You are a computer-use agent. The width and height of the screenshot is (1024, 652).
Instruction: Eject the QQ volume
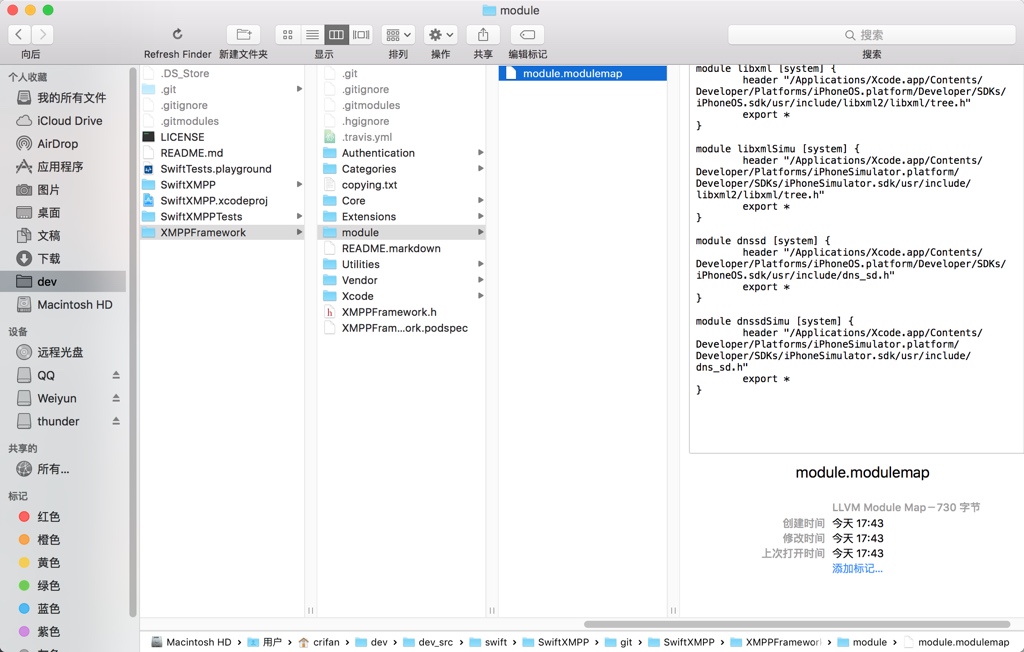click(116, 375)
